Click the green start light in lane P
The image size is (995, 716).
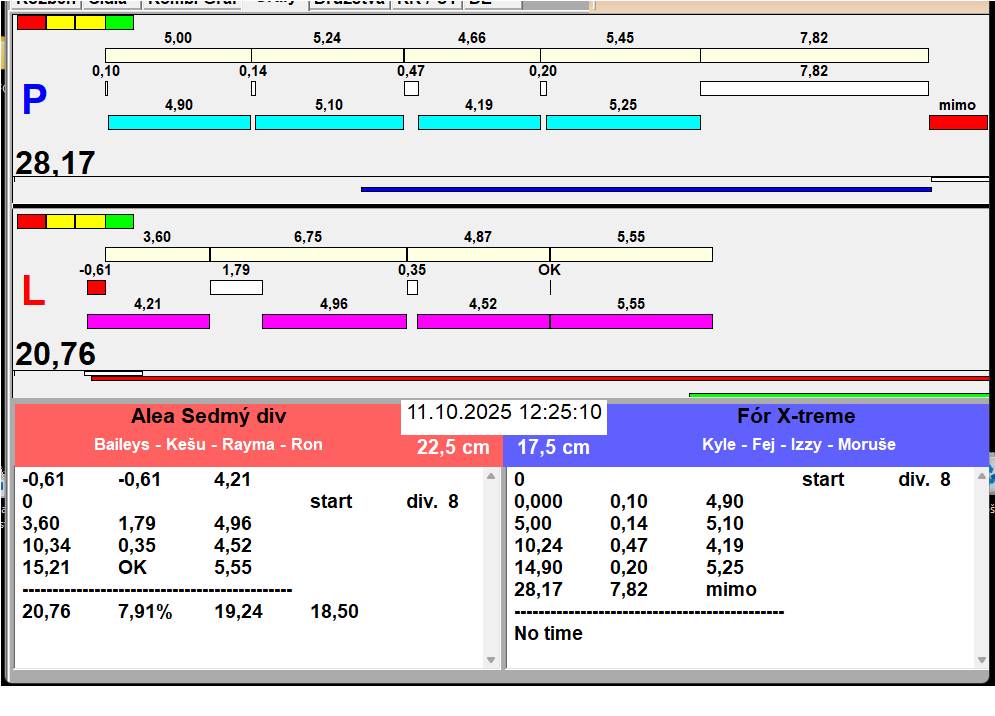point(119,22)
